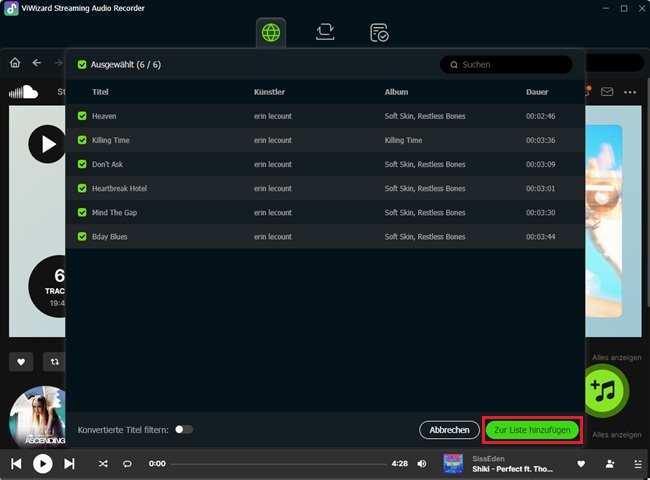
Task: Uncheck the Don't Ask track checkbox
Action: [82, 164]
